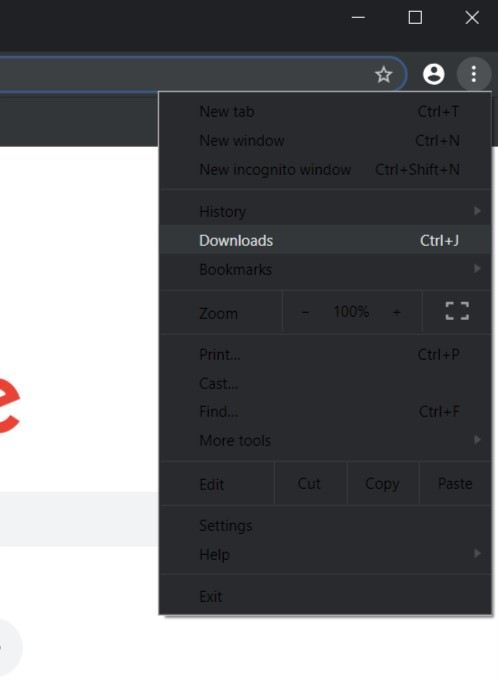The height and width of the screenshot is (687, 498).
Task: Choose New incognito window
Action: 325,169
